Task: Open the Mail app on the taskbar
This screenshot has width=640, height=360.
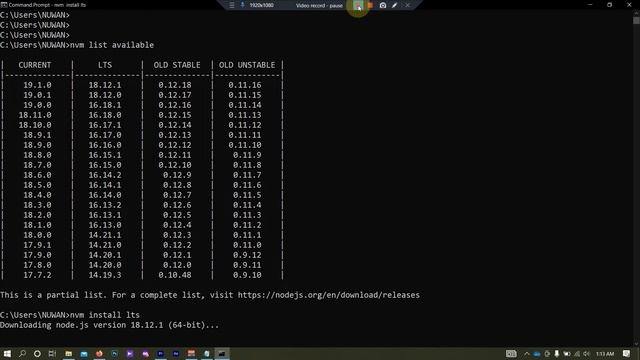Action: [x=84, y=353]
